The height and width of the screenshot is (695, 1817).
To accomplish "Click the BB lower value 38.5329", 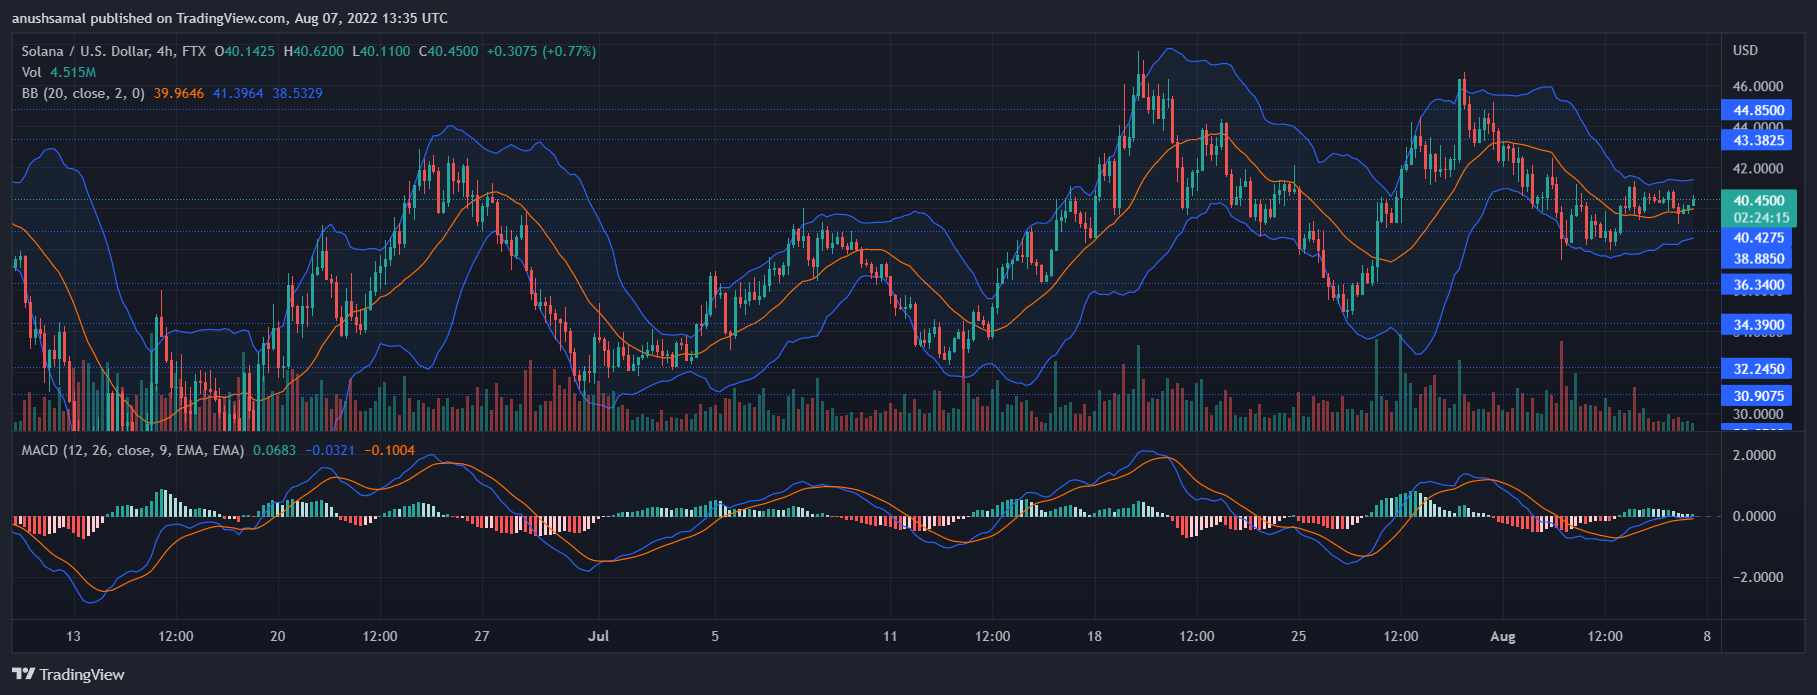I will (297, 93).
